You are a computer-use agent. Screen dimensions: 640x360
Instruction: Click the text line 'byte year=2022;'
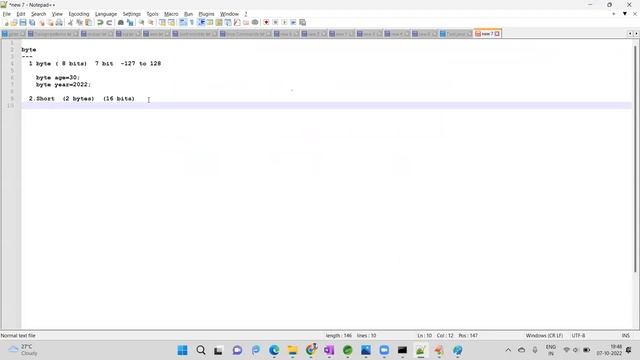pos(63,85)
